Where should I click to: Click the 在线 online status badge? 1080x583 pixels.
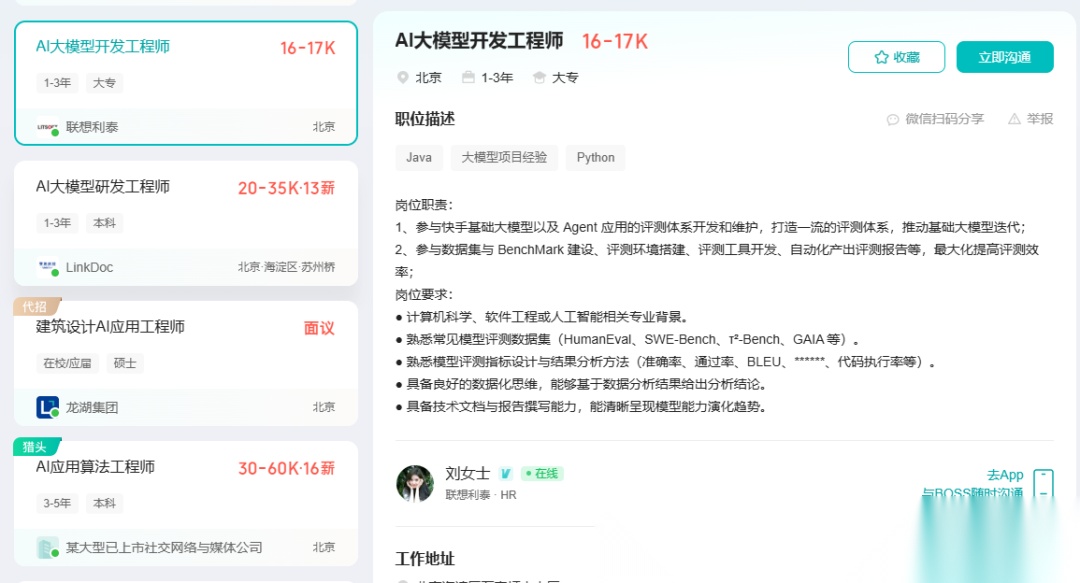(x=542, y=473)
